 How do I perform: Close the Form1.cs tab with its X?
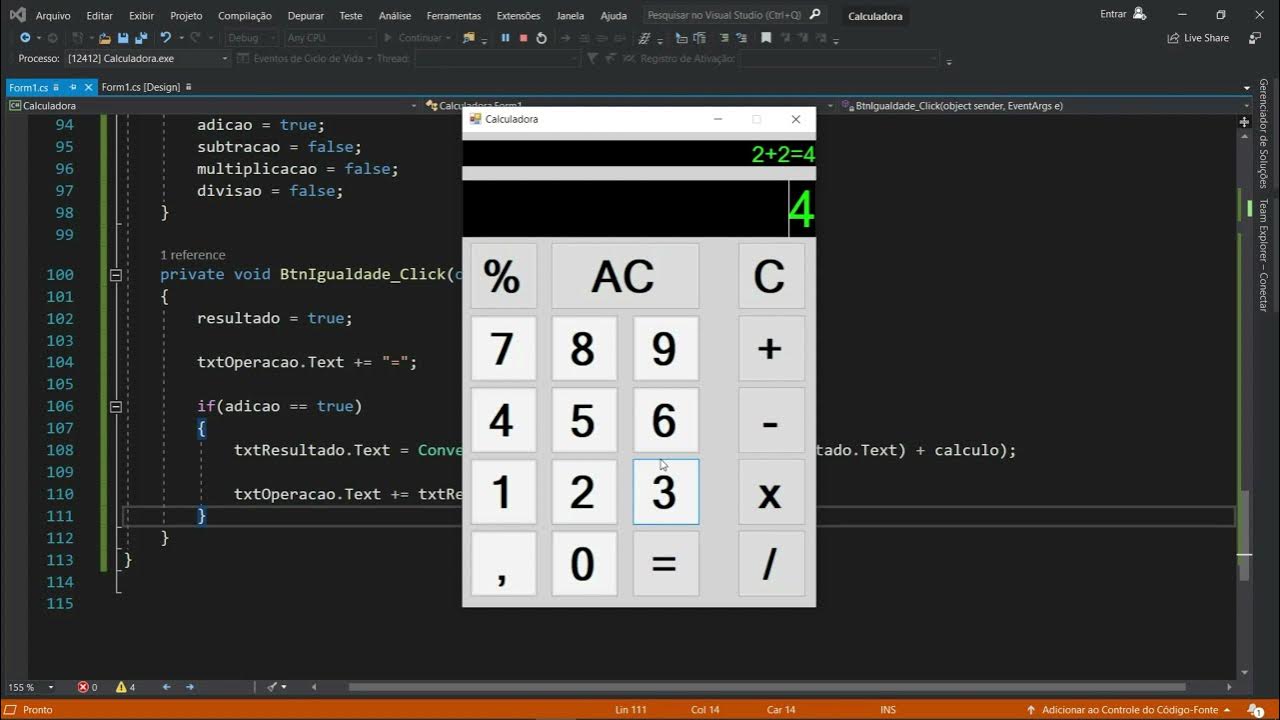coord(89,87)
